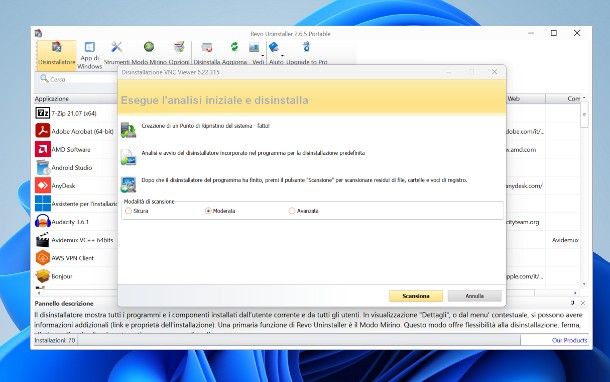This screenshot has width=610, height=382.
Task: Click the search magnifier icon
Action: (x=44, y=79)
